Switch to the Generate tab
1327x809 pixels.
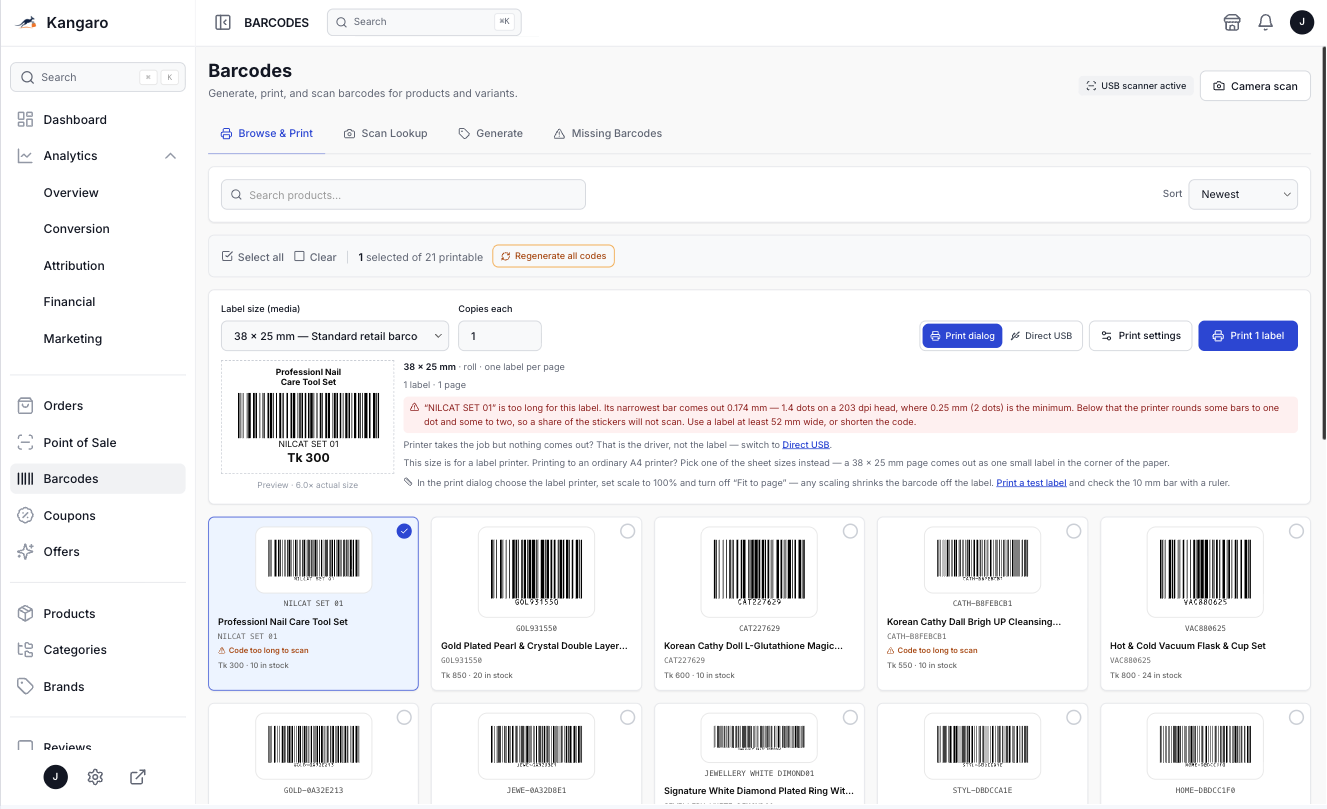(490, 133)
